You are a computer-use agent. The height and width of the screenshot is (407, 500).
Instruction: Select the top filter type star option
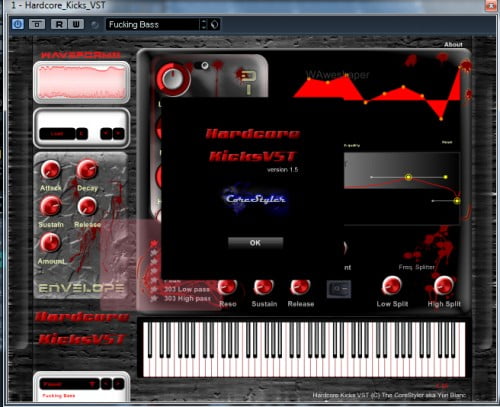pos(154,244)
